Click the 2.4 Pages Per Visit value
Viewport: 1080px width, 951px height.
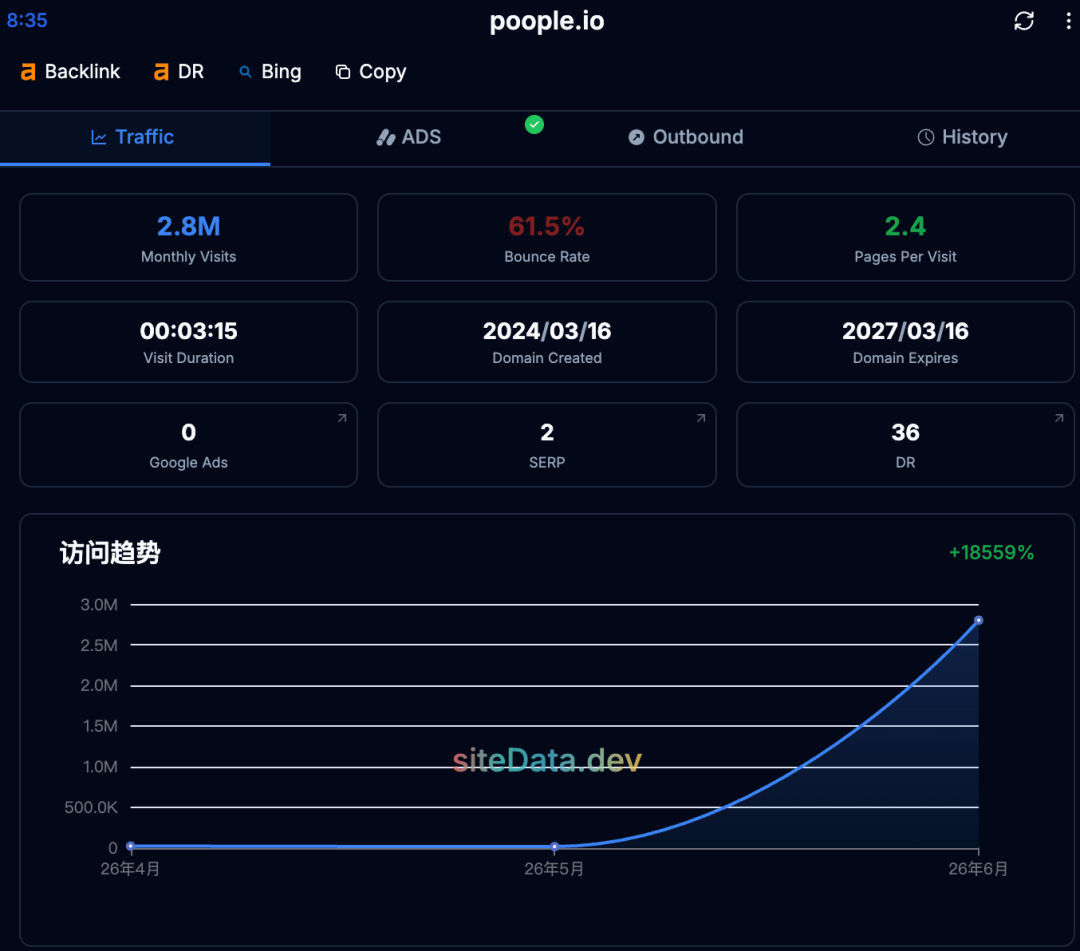[x=905, y=227]
